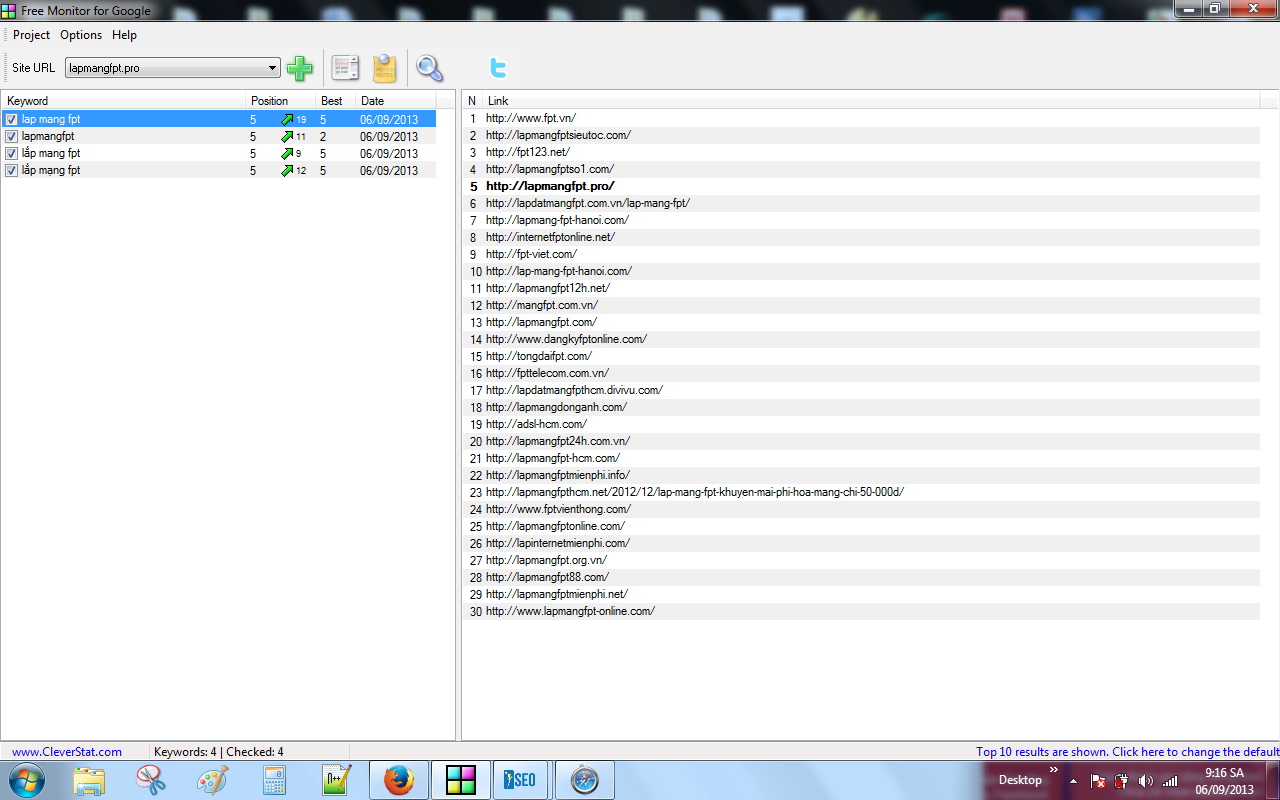1280x800 pixels.
Task: Launch Paint palette icon on taskbar
Action: point(213,780)
